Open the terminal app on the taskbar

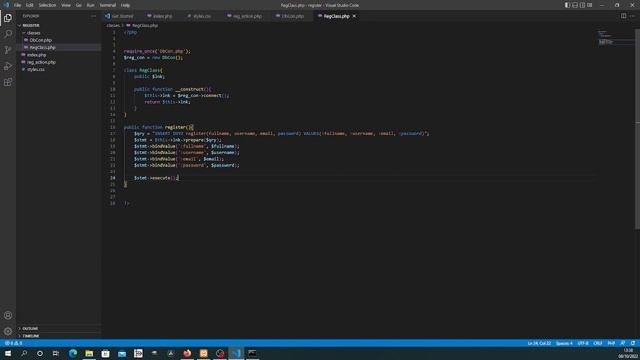coord(252,353)
